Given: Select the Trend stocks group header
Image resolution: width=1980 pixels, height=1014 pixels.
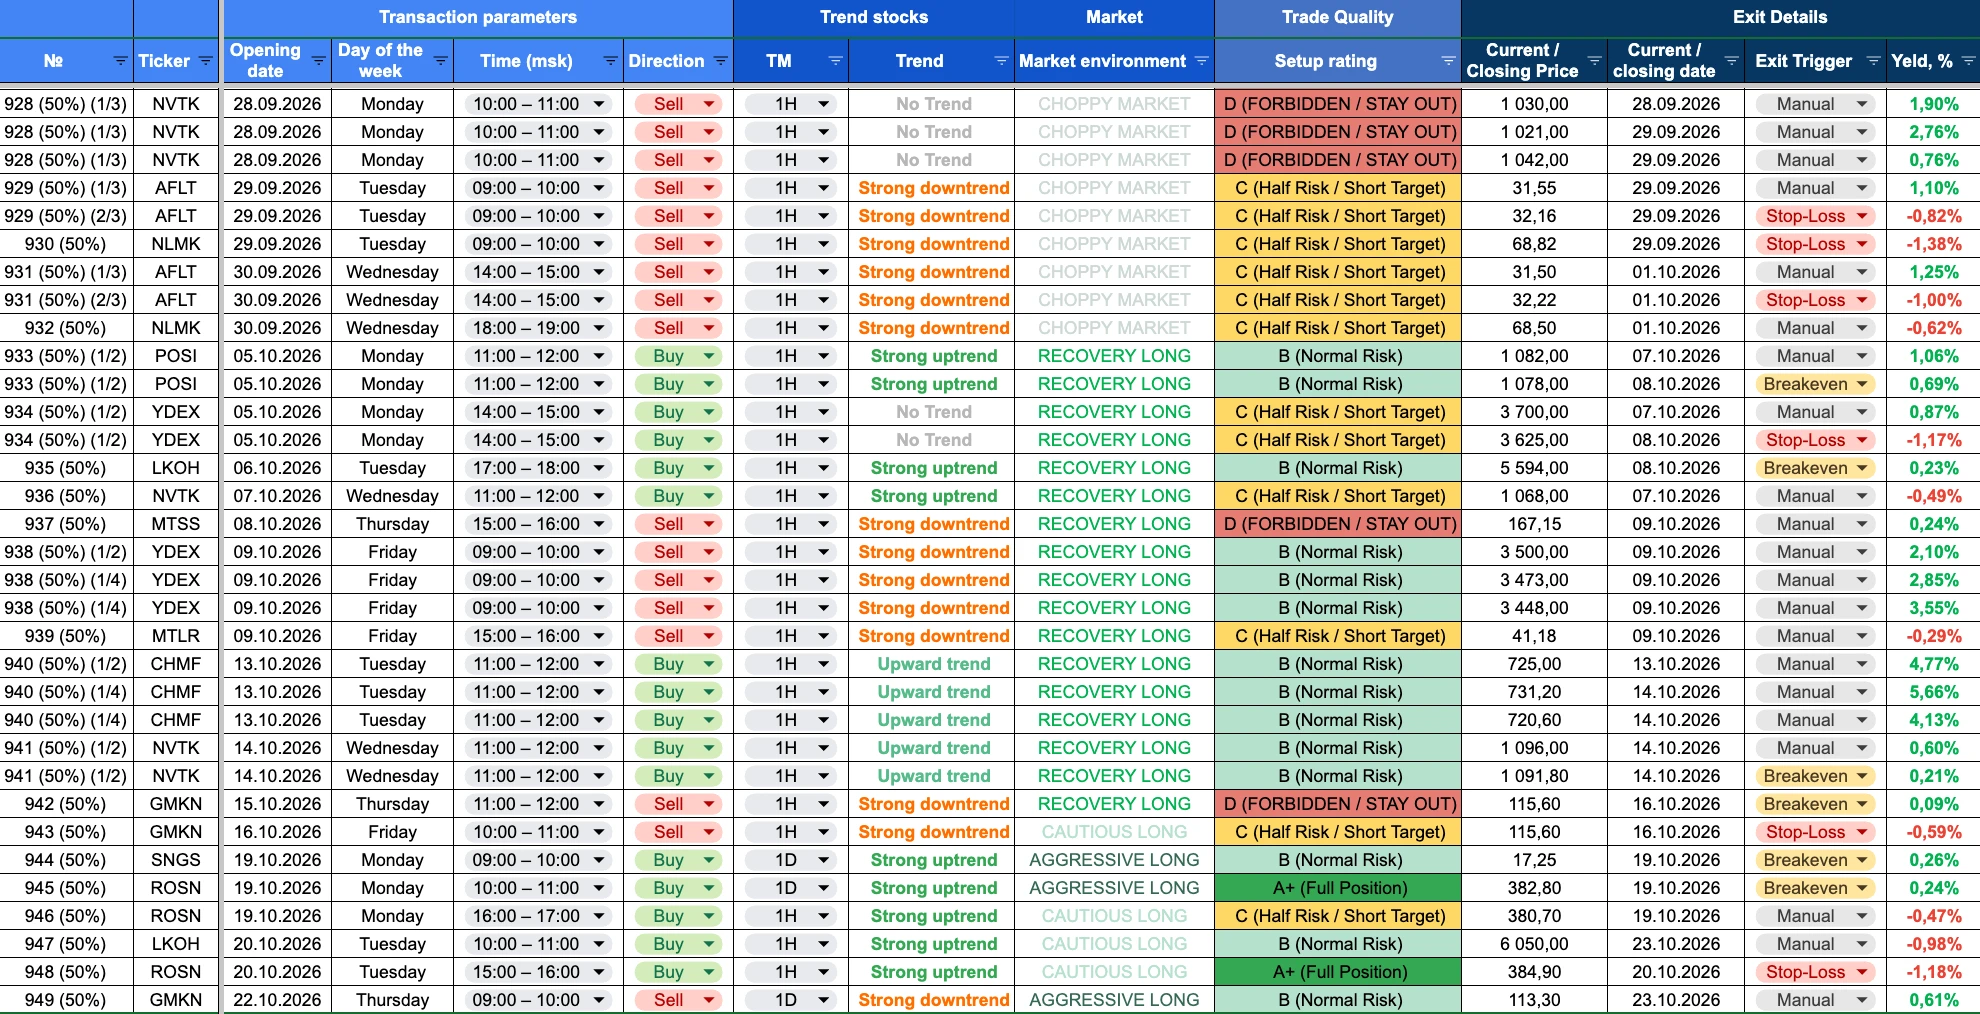Looking at the screenshot, I should [874, 18].
